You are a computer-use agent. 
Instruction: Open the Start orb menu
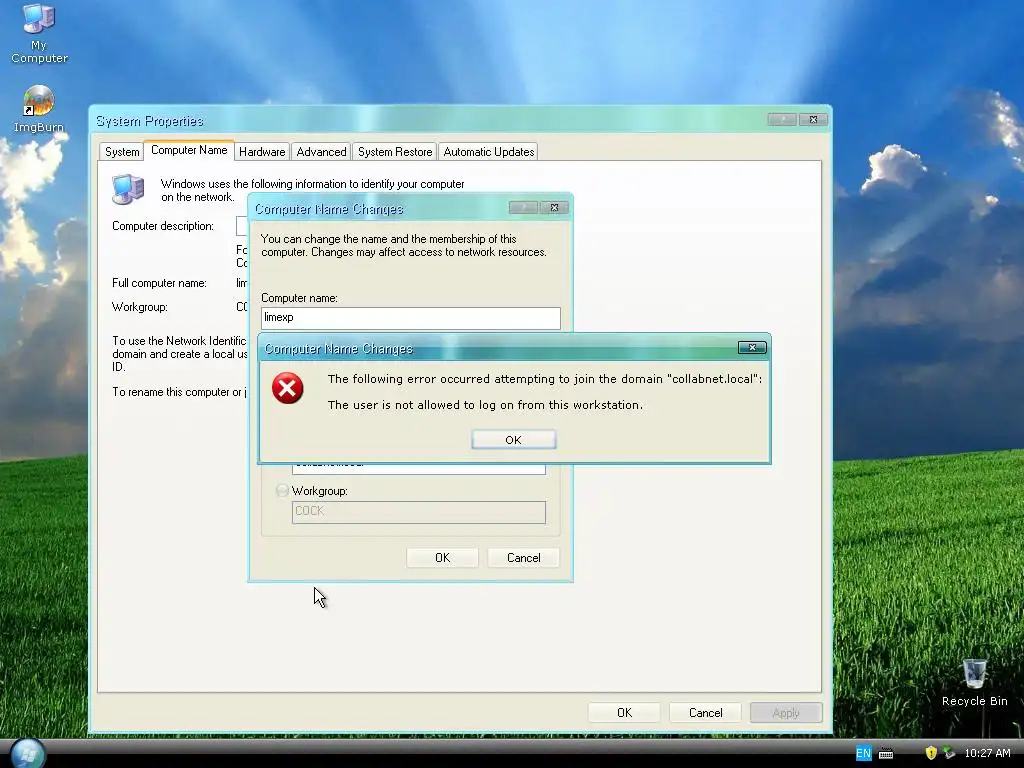(28, 754)
